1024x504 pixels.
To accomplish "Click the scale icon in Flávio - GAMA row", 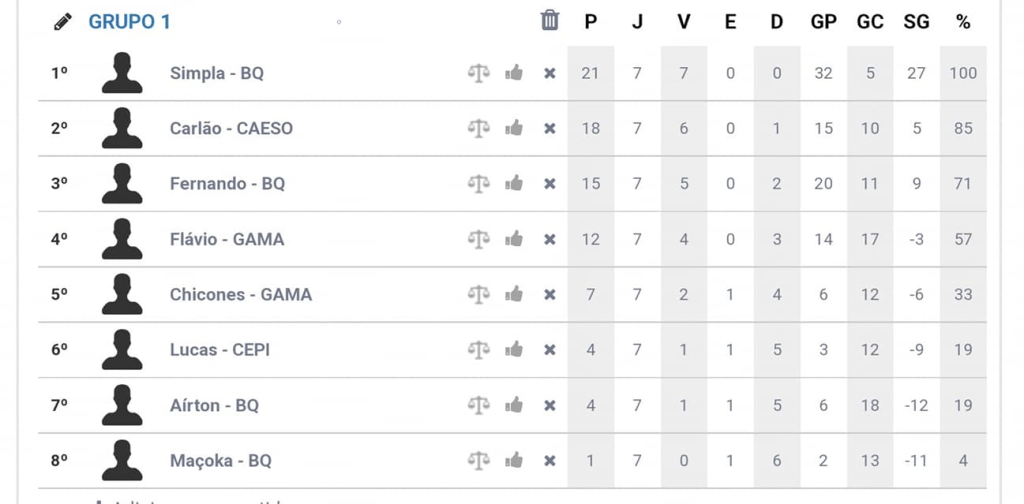I will [x=479, y=239].
